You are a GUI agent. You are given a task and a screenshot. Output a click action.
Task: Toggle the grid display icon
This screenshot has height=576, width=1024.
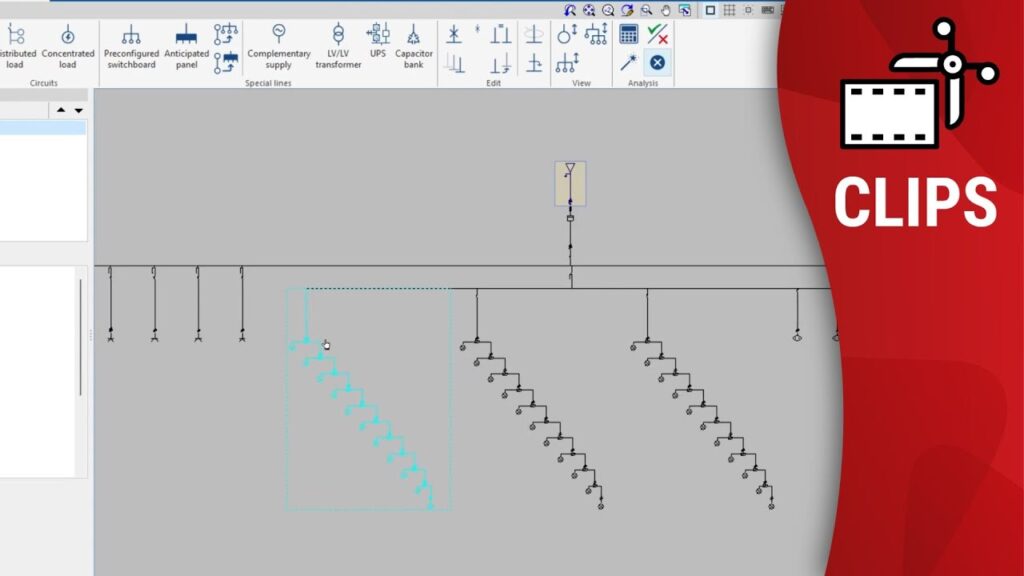click(x=729, y=10)
